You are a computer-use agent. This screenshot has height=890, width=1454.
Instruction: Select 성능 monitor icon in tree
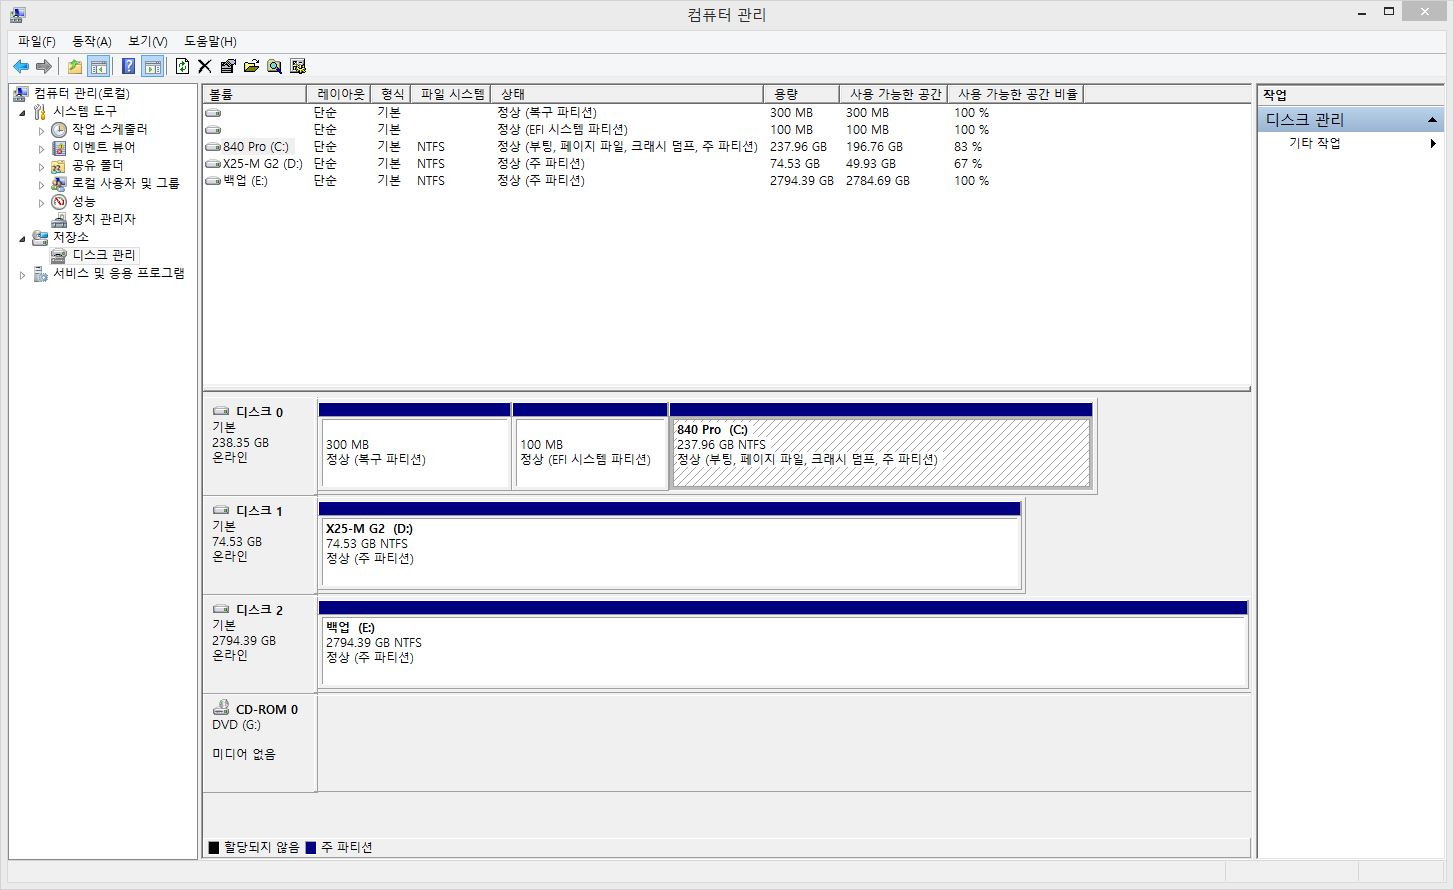59,201
